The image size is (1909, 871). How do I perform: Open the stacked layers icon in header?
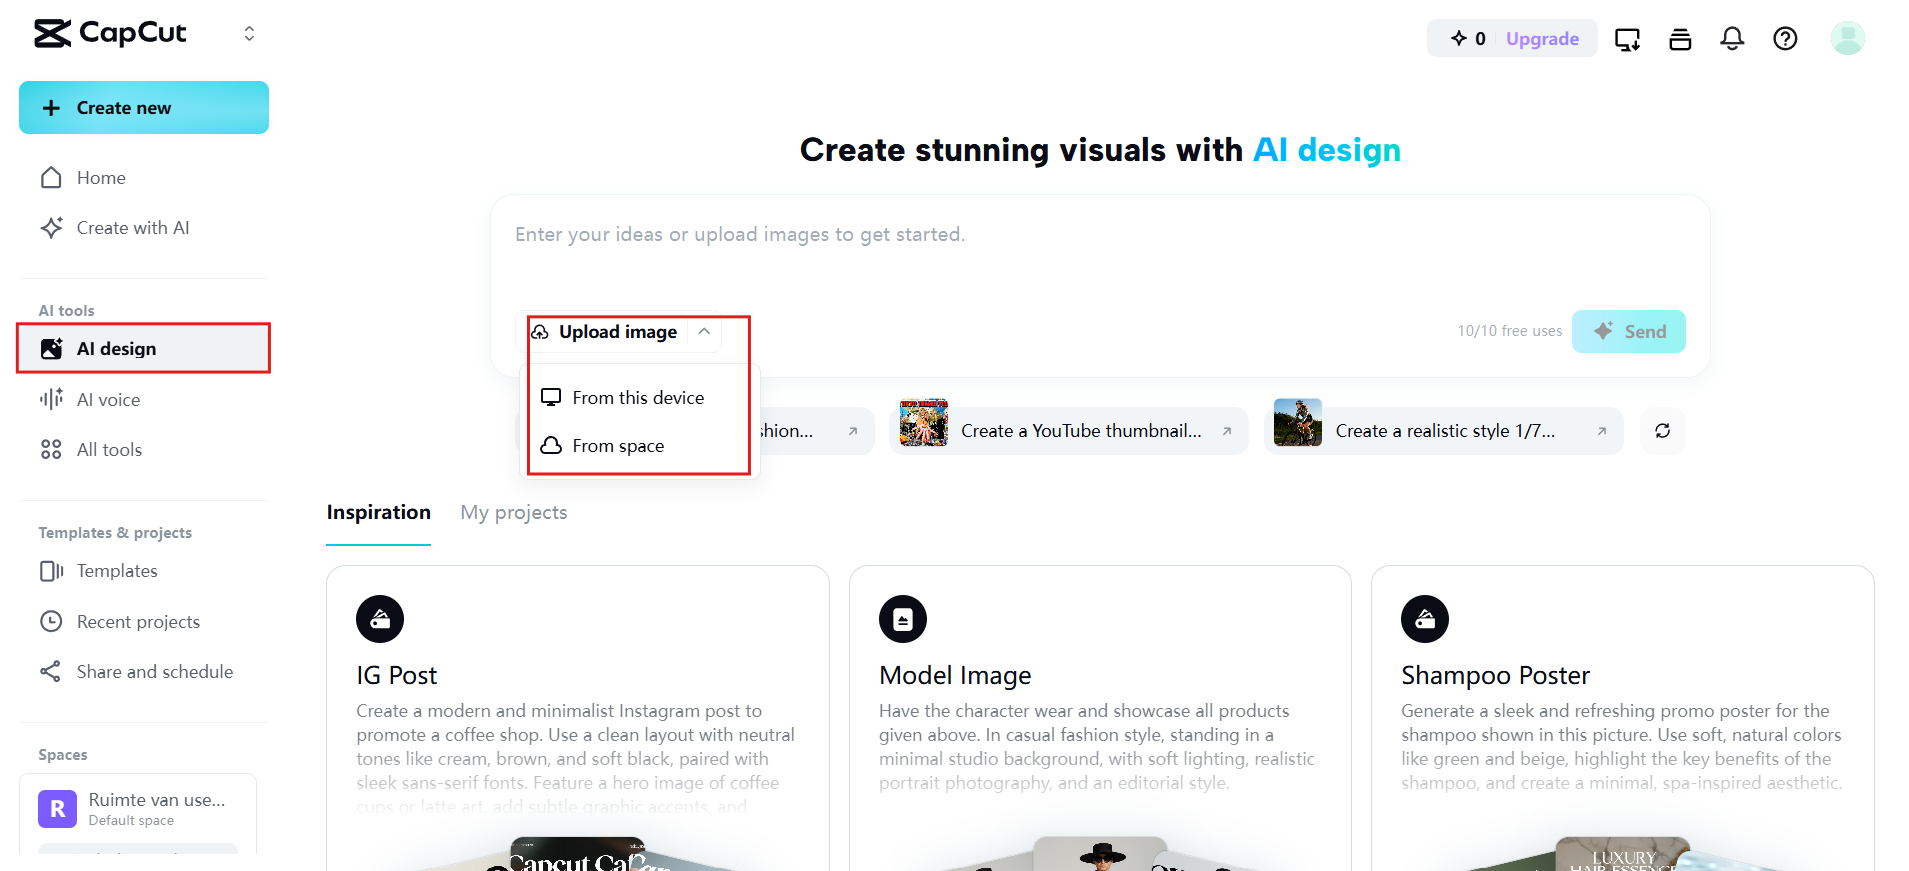(x=1680, y=39)
